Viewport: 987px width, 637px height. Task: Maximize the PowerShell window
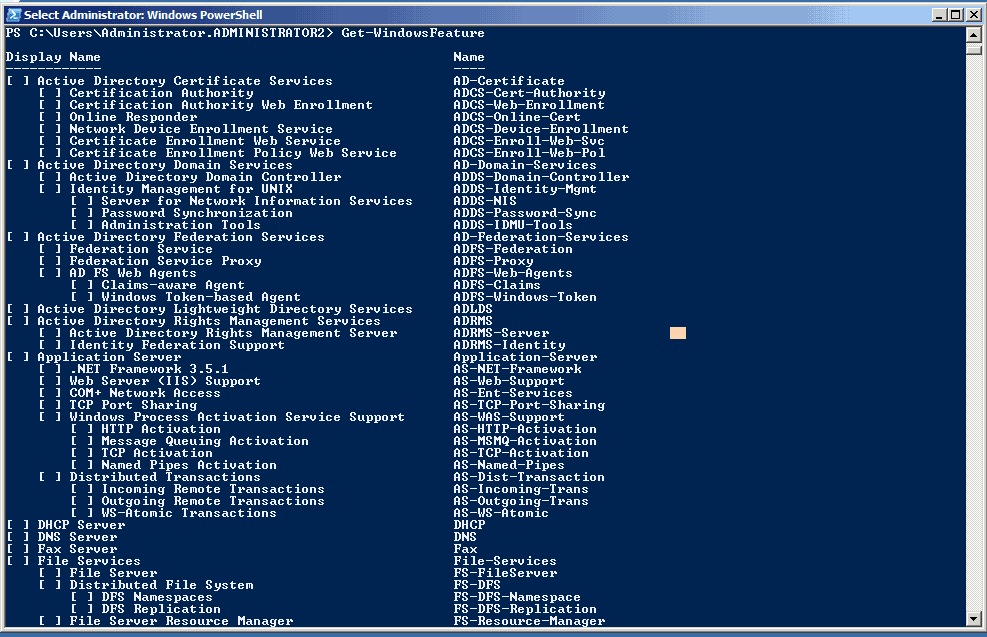click(956, 14)
